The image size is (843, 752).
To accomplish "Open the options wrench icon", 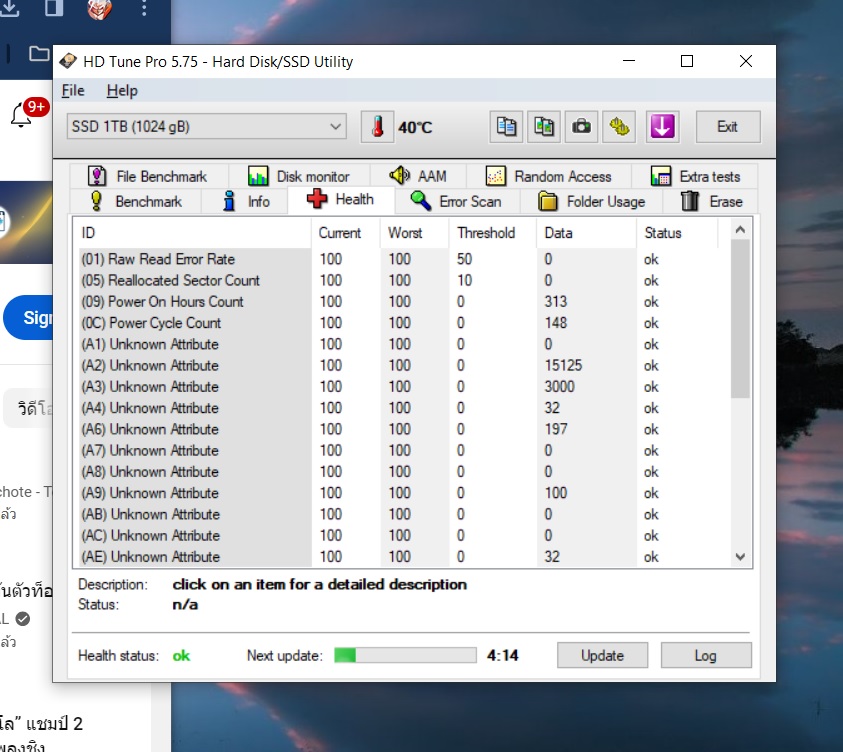I will [620, 127].
